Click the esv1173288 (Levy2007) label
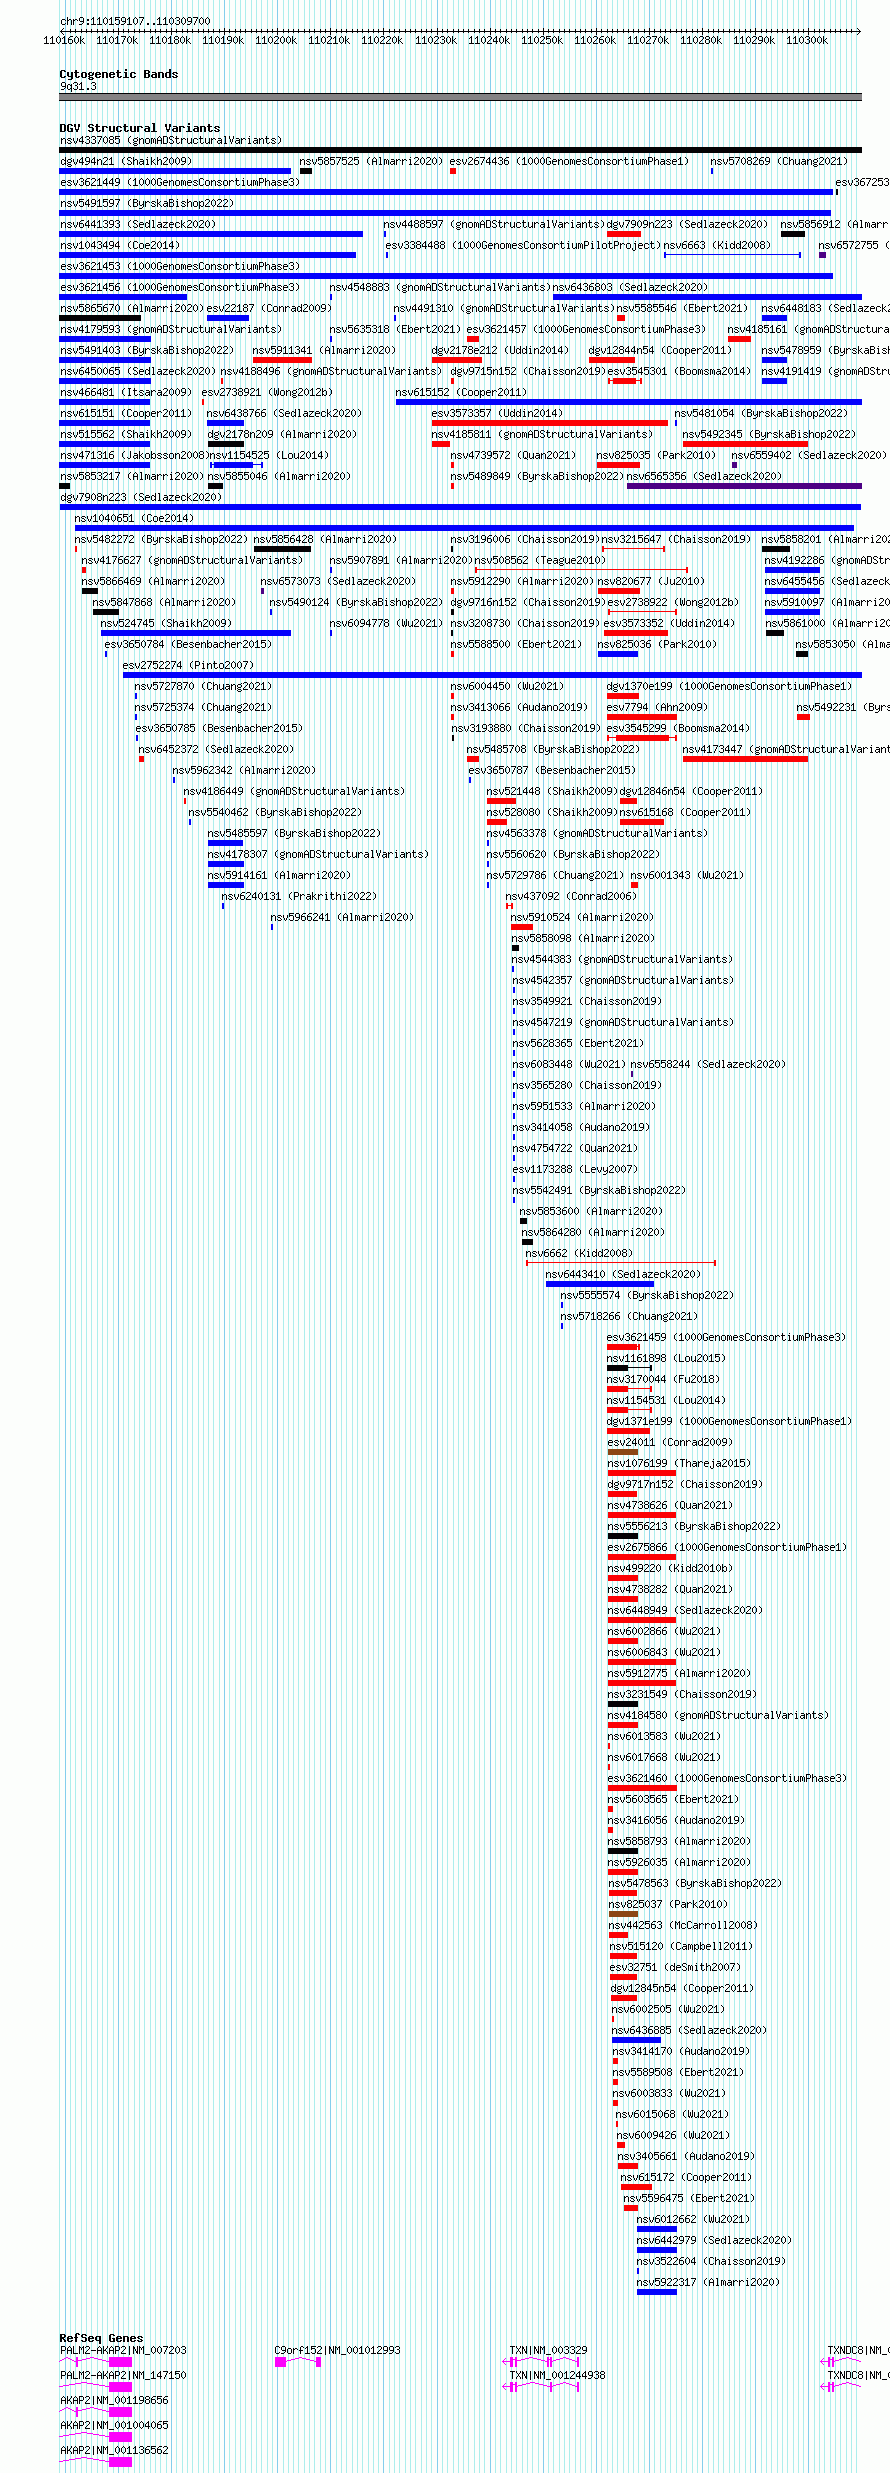The image size is (890, 2473). tap(575, 1169)
